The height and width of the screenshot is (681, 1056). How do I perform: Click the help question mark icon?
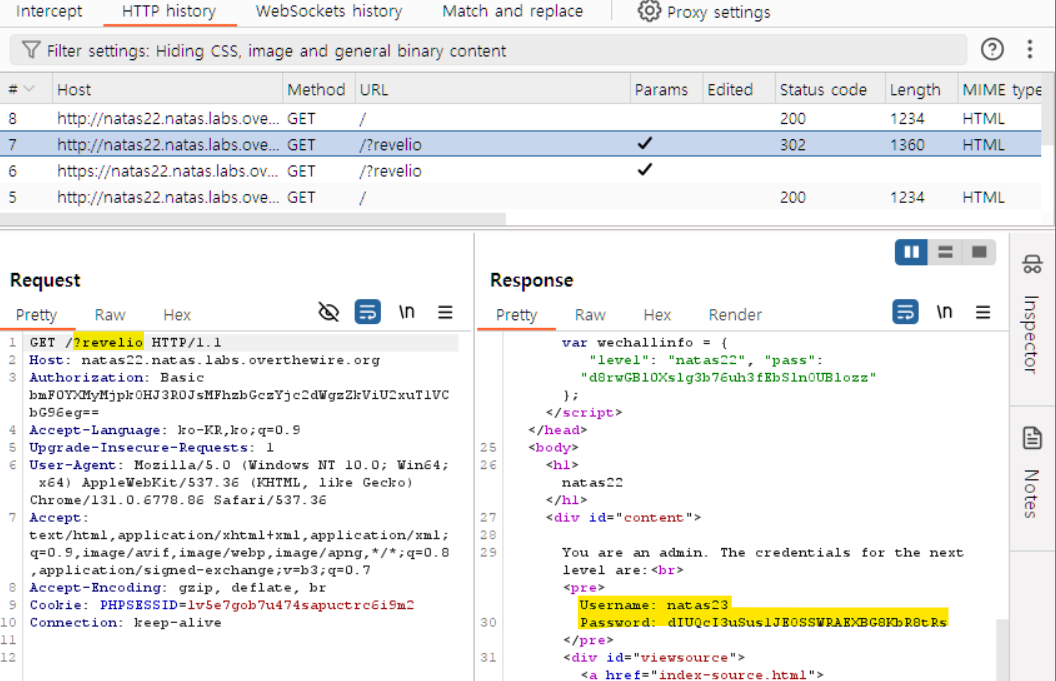(991, 49)
